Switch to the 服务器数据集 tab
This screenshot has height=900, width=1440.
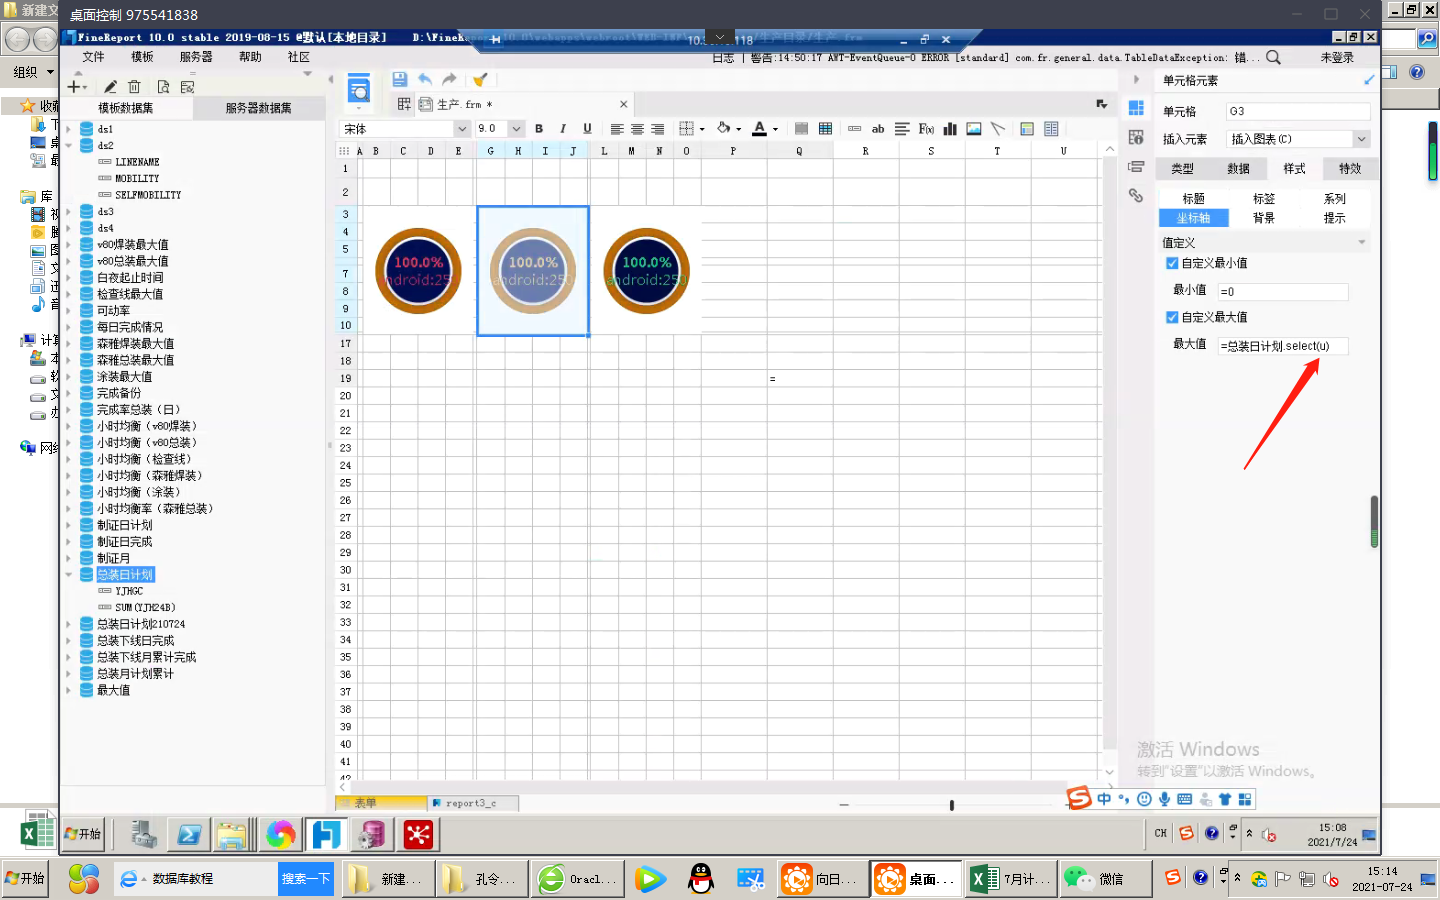click(259, 108)
